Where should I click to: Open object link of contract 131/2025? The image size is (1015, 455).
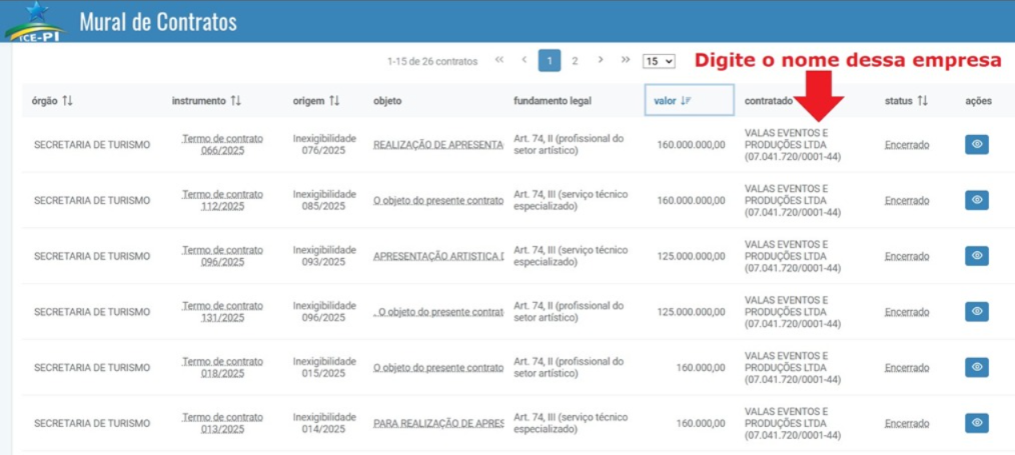(438, 312)
